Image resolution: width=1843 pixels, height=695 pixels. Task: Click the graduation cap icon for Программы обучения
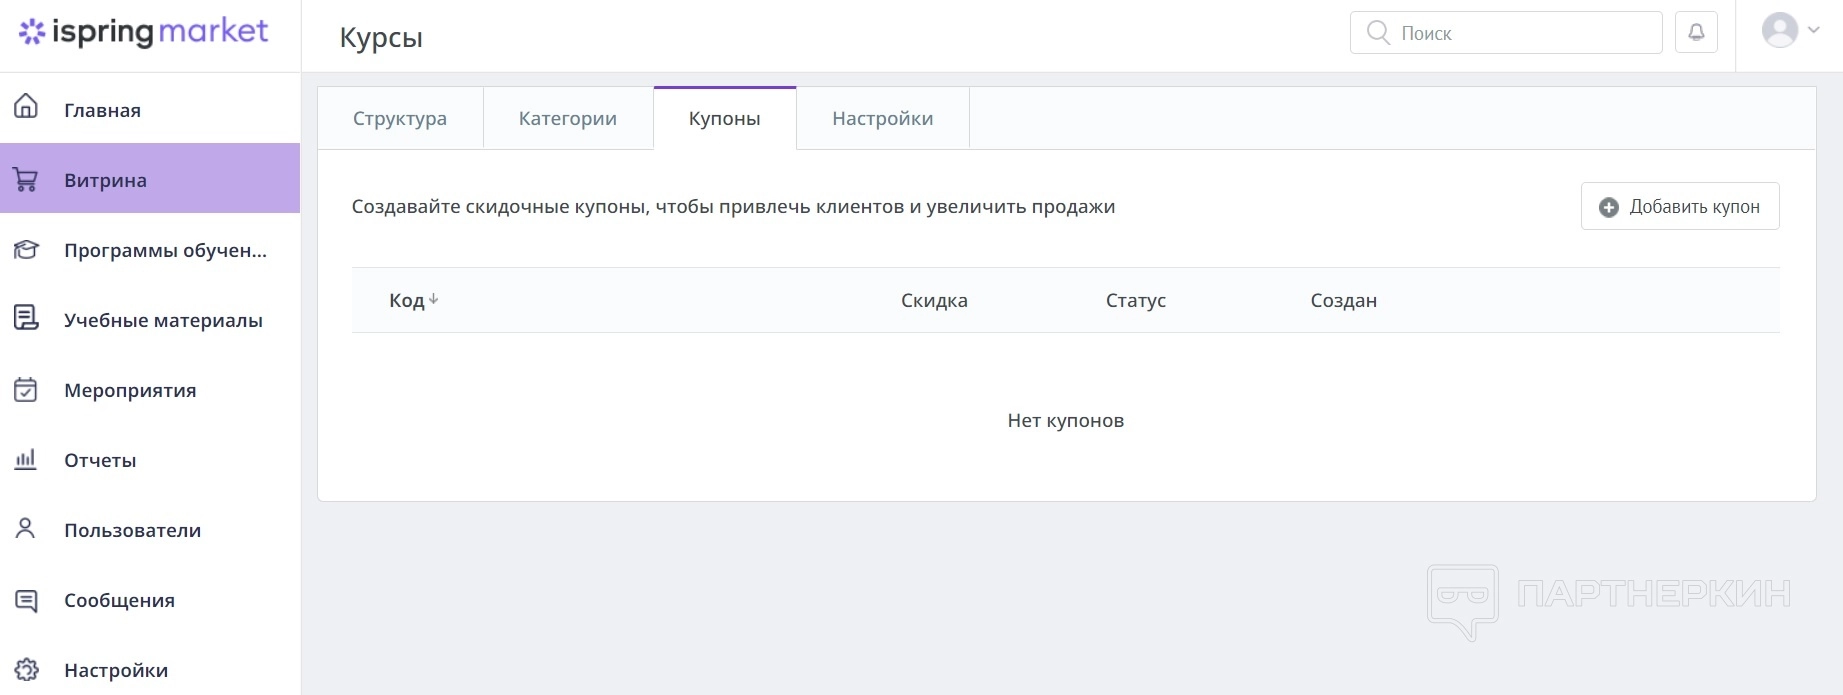pos(26,250)
